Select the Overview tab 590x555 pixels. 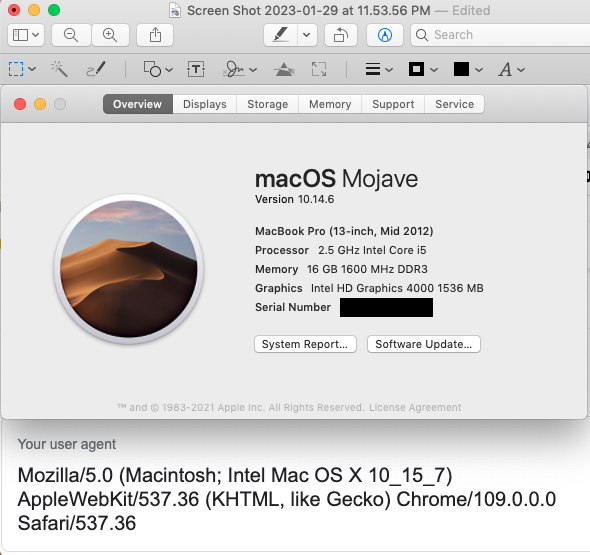[138, 104]
